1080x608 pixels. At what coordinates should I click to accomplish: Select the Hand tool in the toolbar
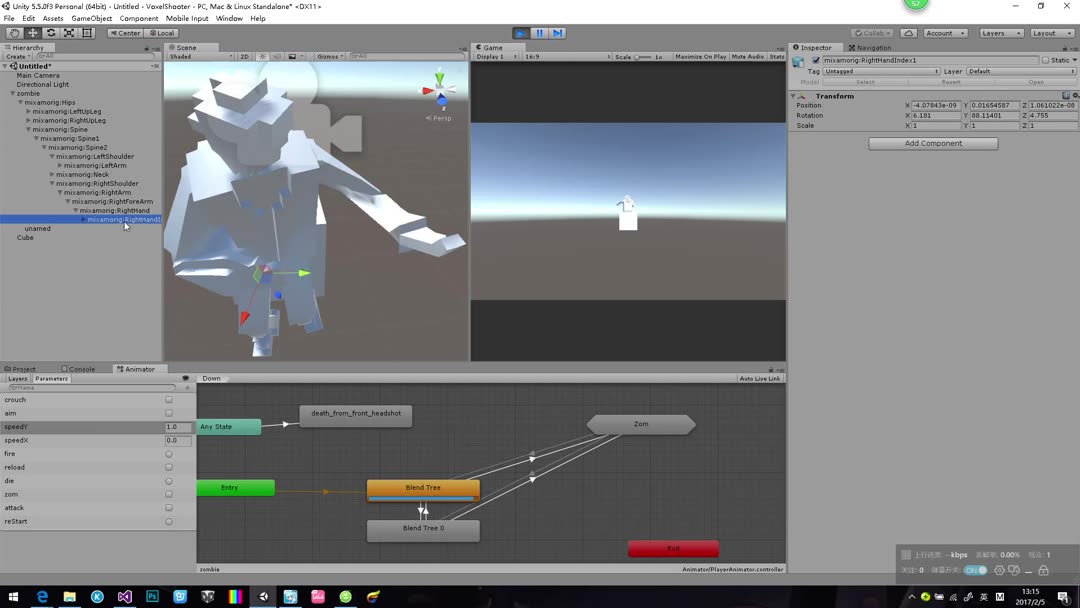16,32
